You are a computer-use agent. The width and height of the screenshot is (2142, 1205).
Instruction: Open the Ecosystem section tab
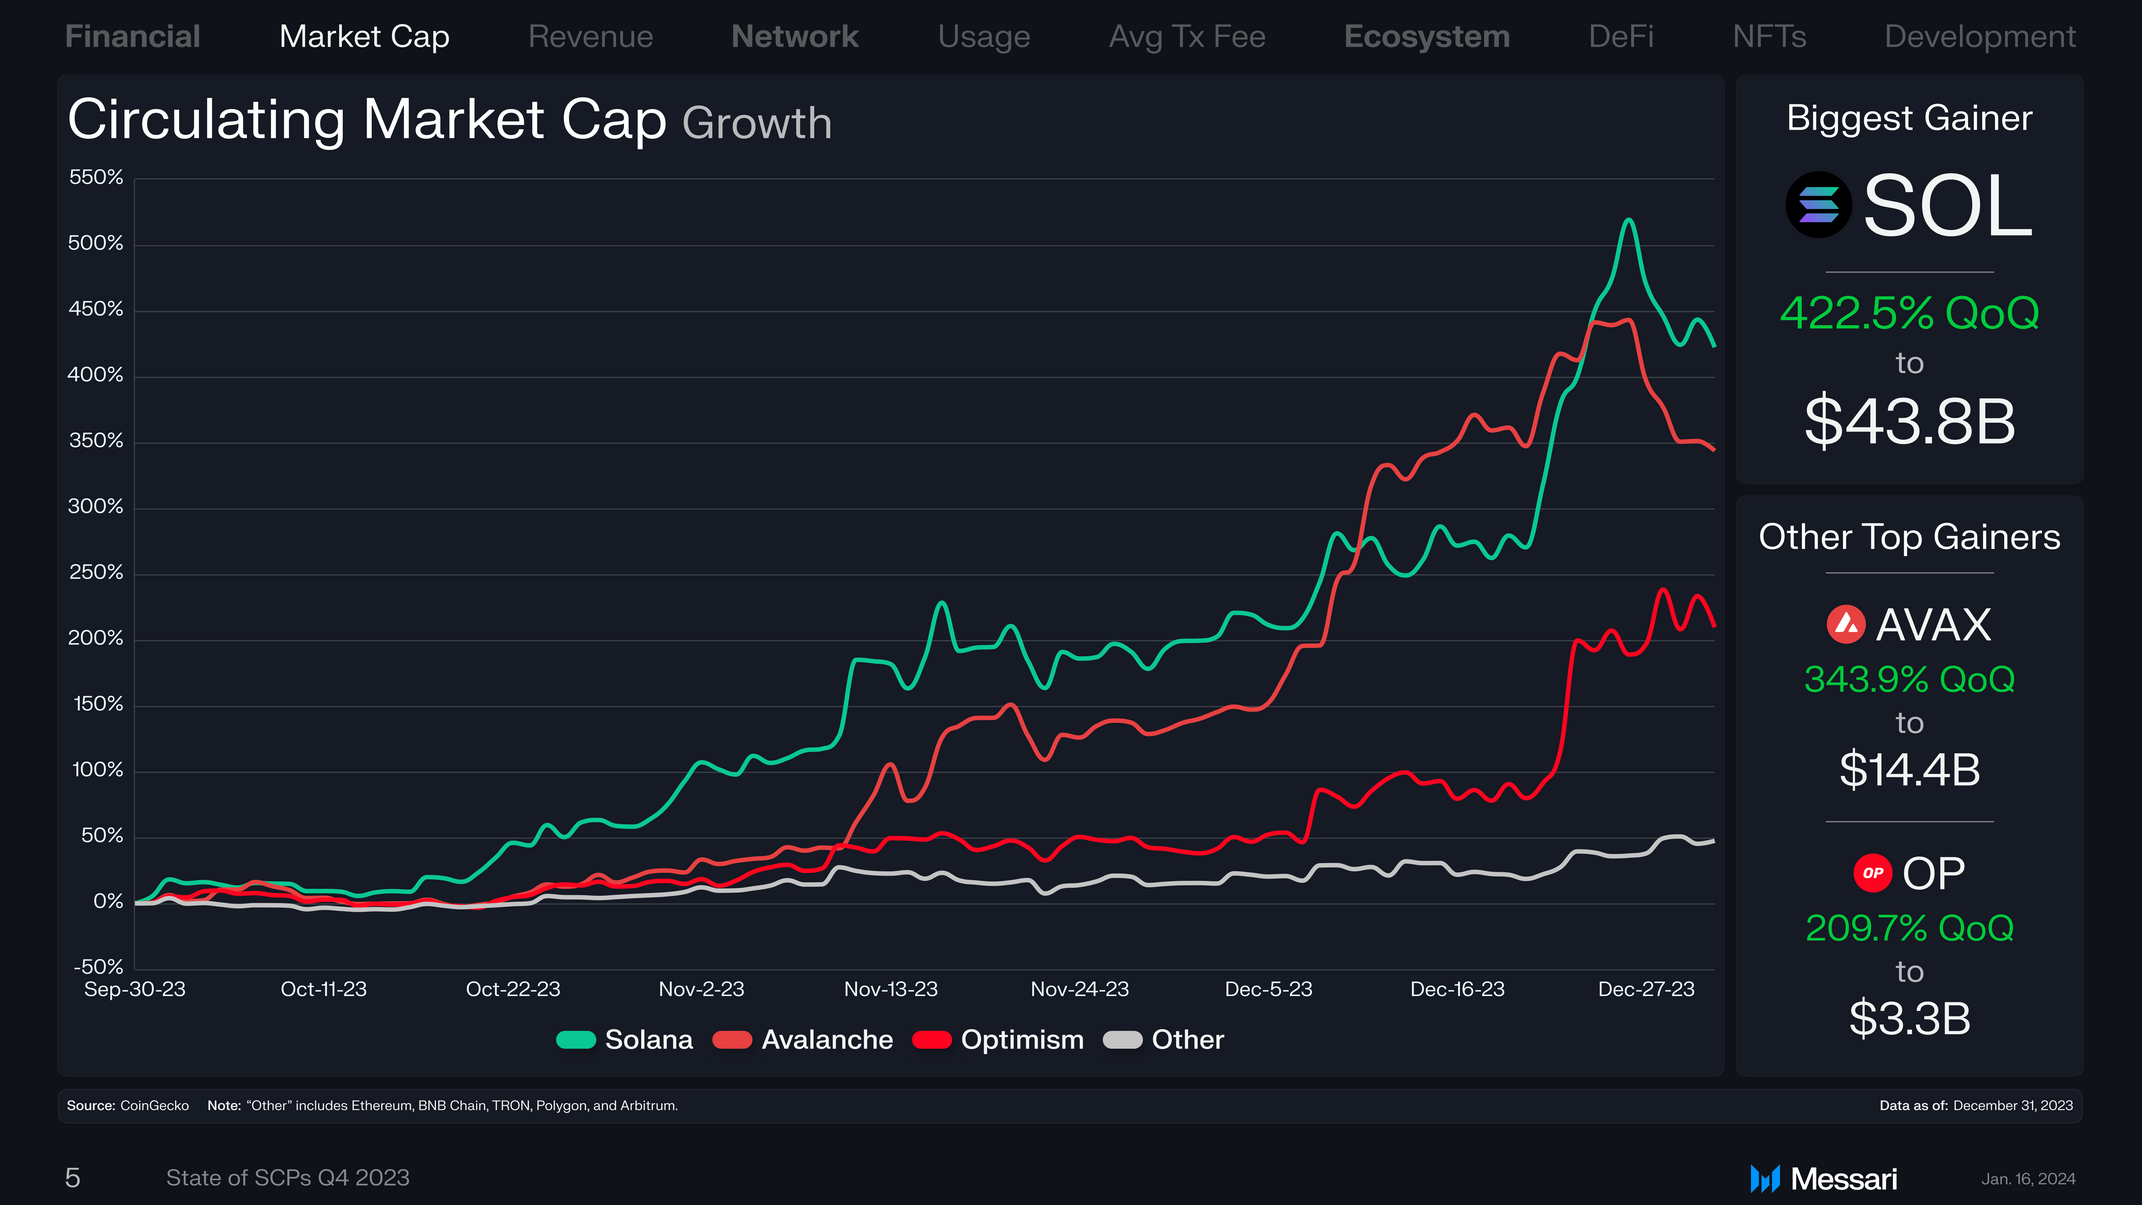[1427, 38]
